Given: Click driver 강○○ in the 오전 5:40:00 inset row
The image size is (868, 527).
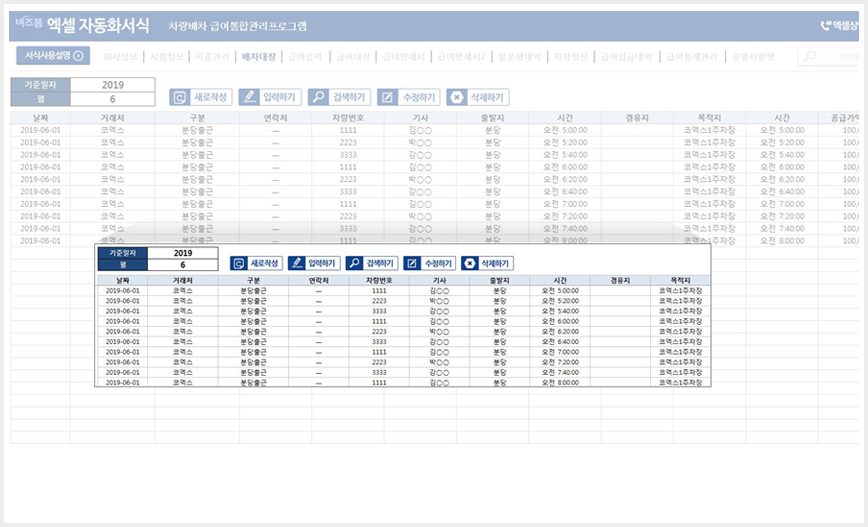Looking at the screenshot, I should [440, 311].
